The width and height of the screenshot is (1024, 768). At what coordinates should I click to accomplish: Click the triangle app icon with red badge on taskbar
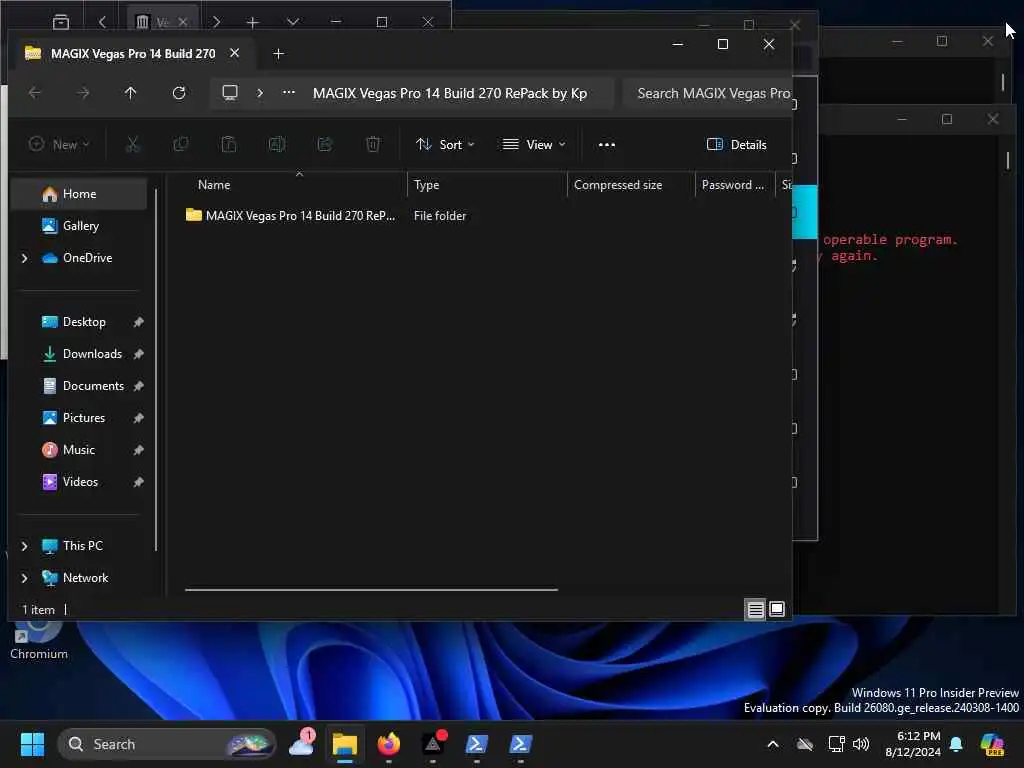tap(433, 744)
